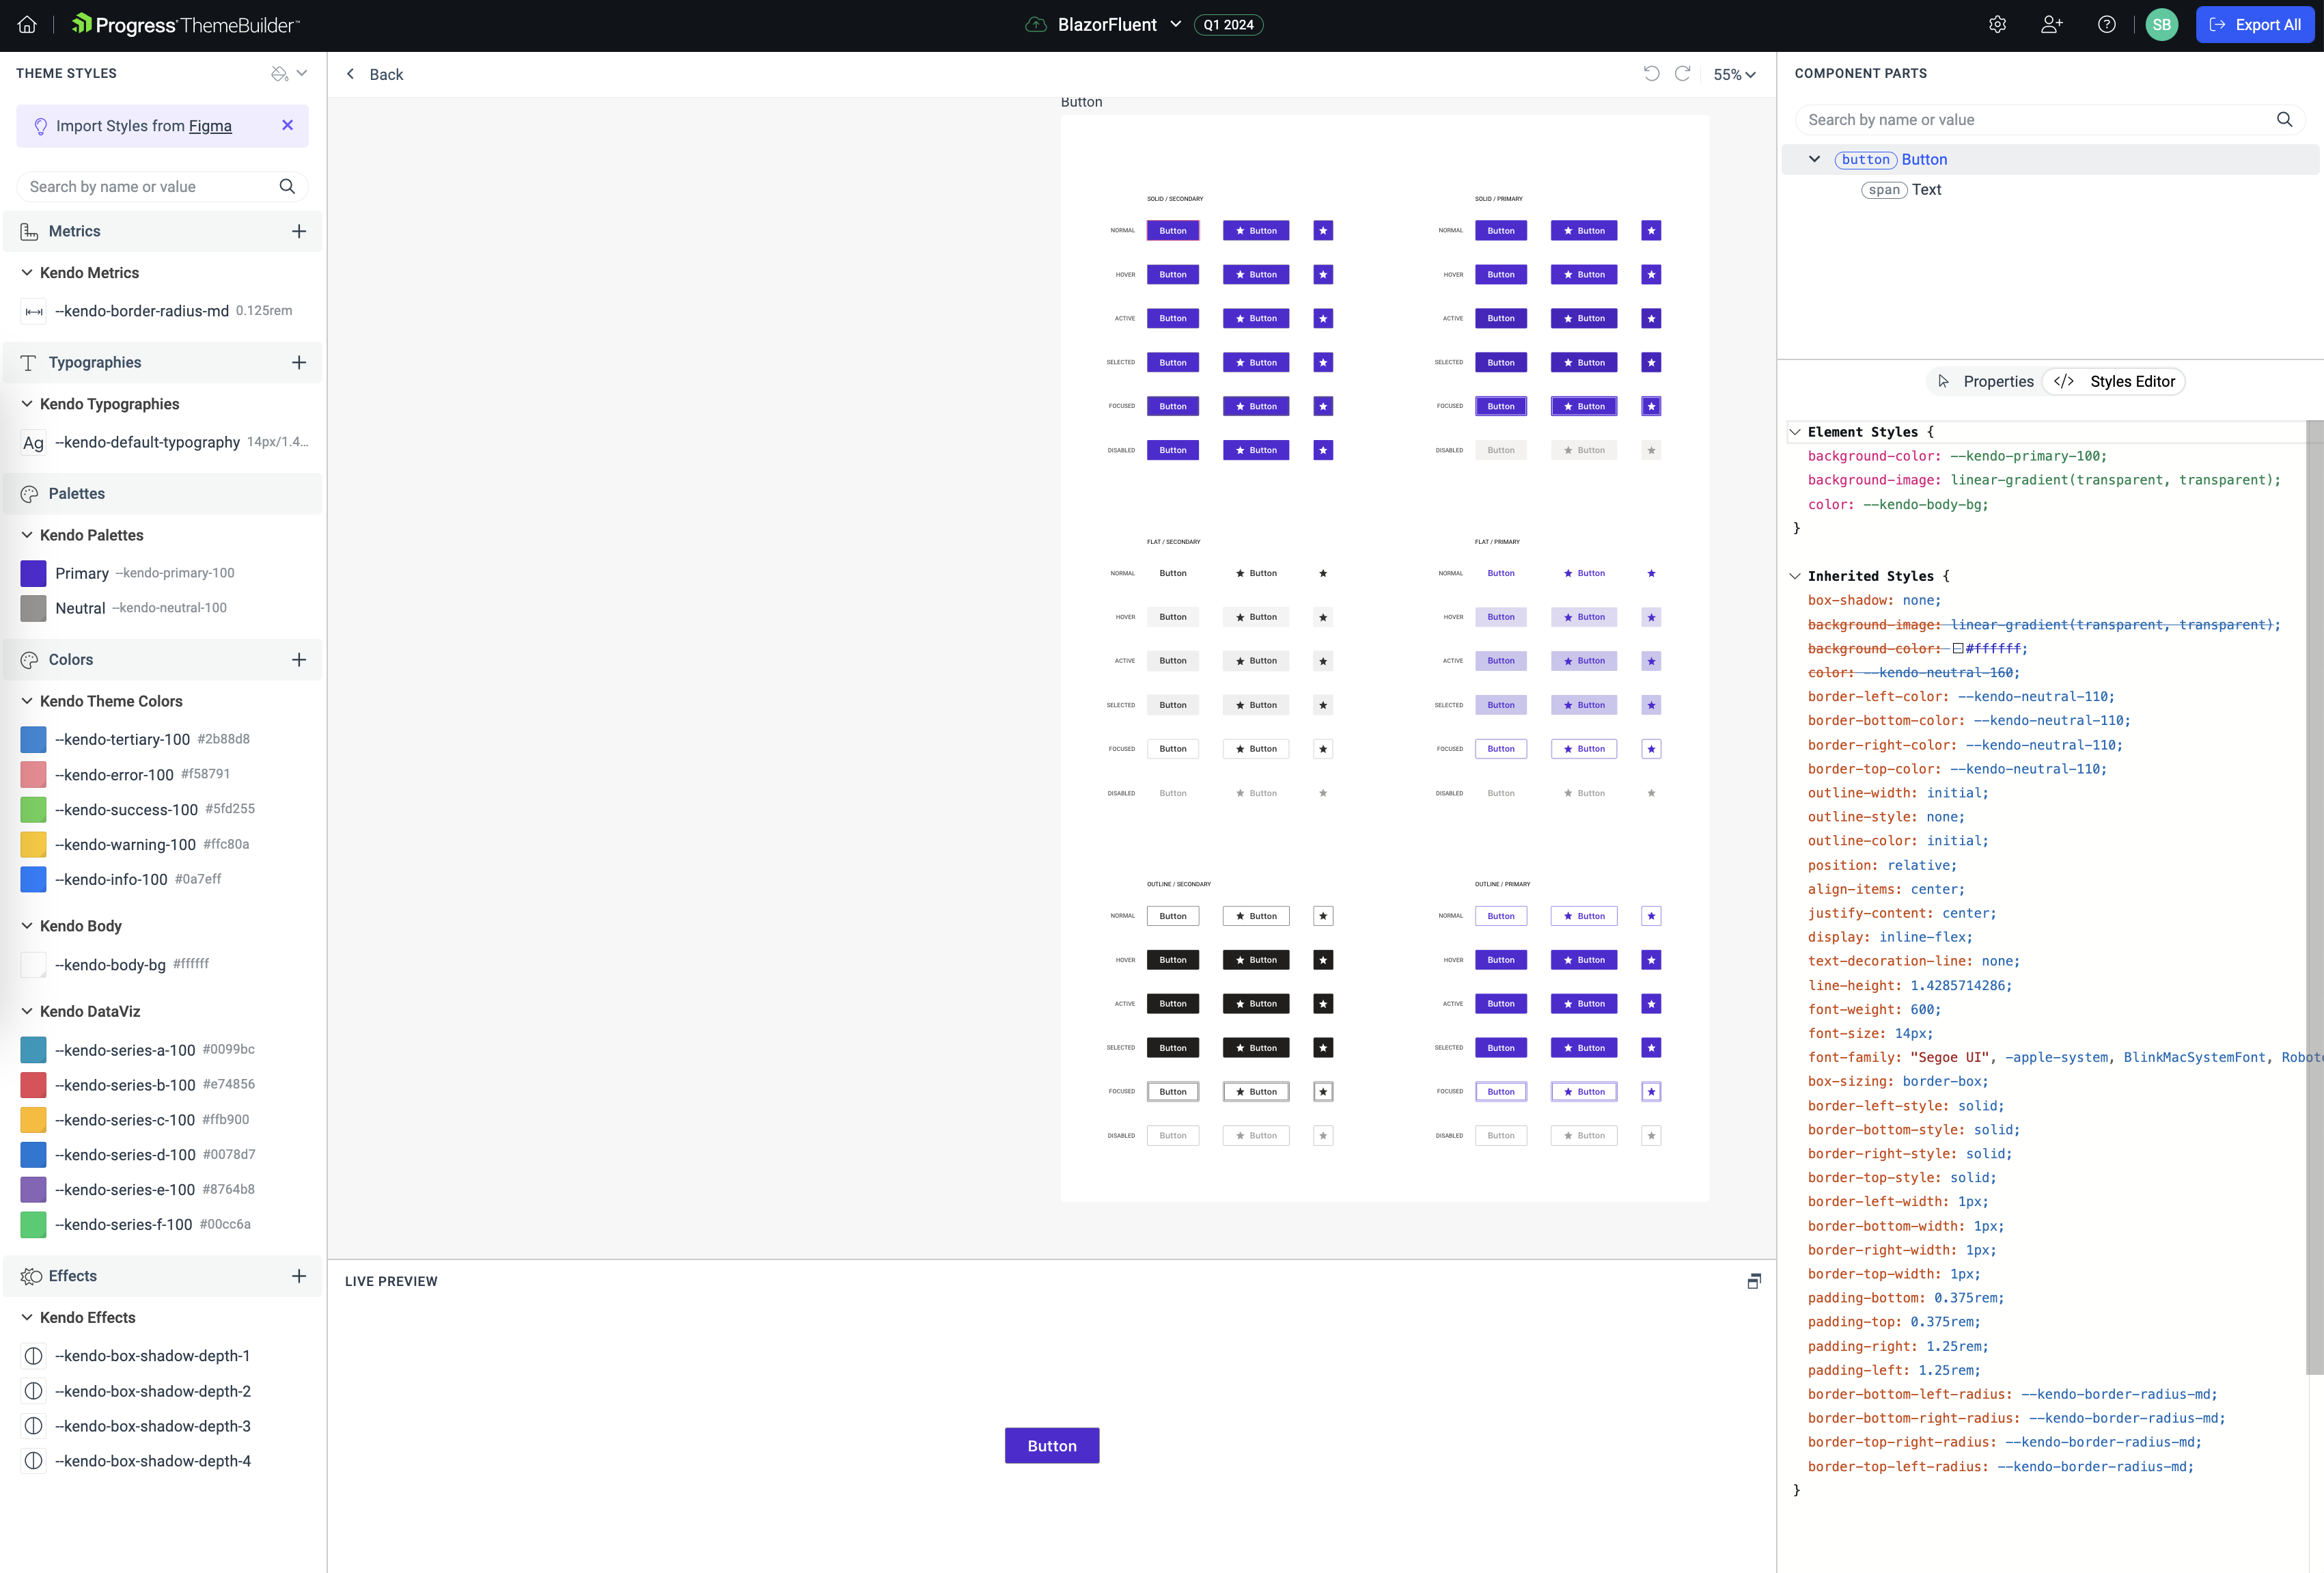Image resolution: width=2324 pixels, height=1573 pixels.
Task: Switch to the Properties tab
Action: coord(1986,382)
